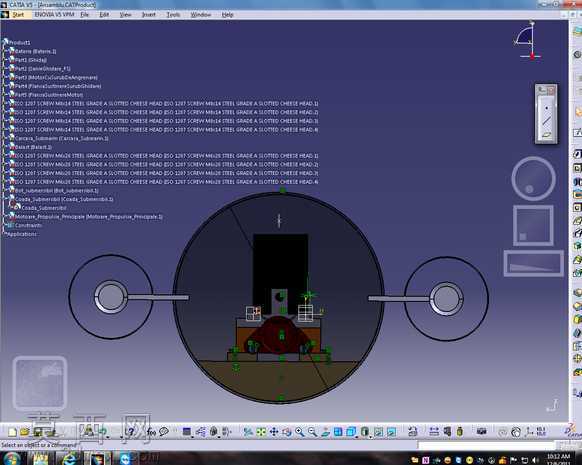Open the undo history dropdown arrow
This screenshot has width=582, height=465.
coord(108,436)
